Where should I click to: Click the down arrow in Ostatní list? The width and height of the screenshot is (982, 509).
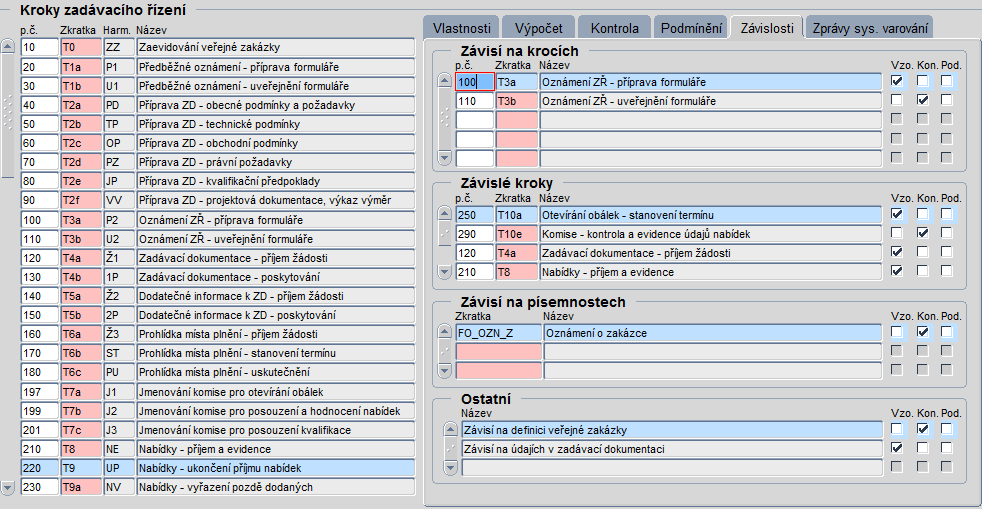pos(450,467)
